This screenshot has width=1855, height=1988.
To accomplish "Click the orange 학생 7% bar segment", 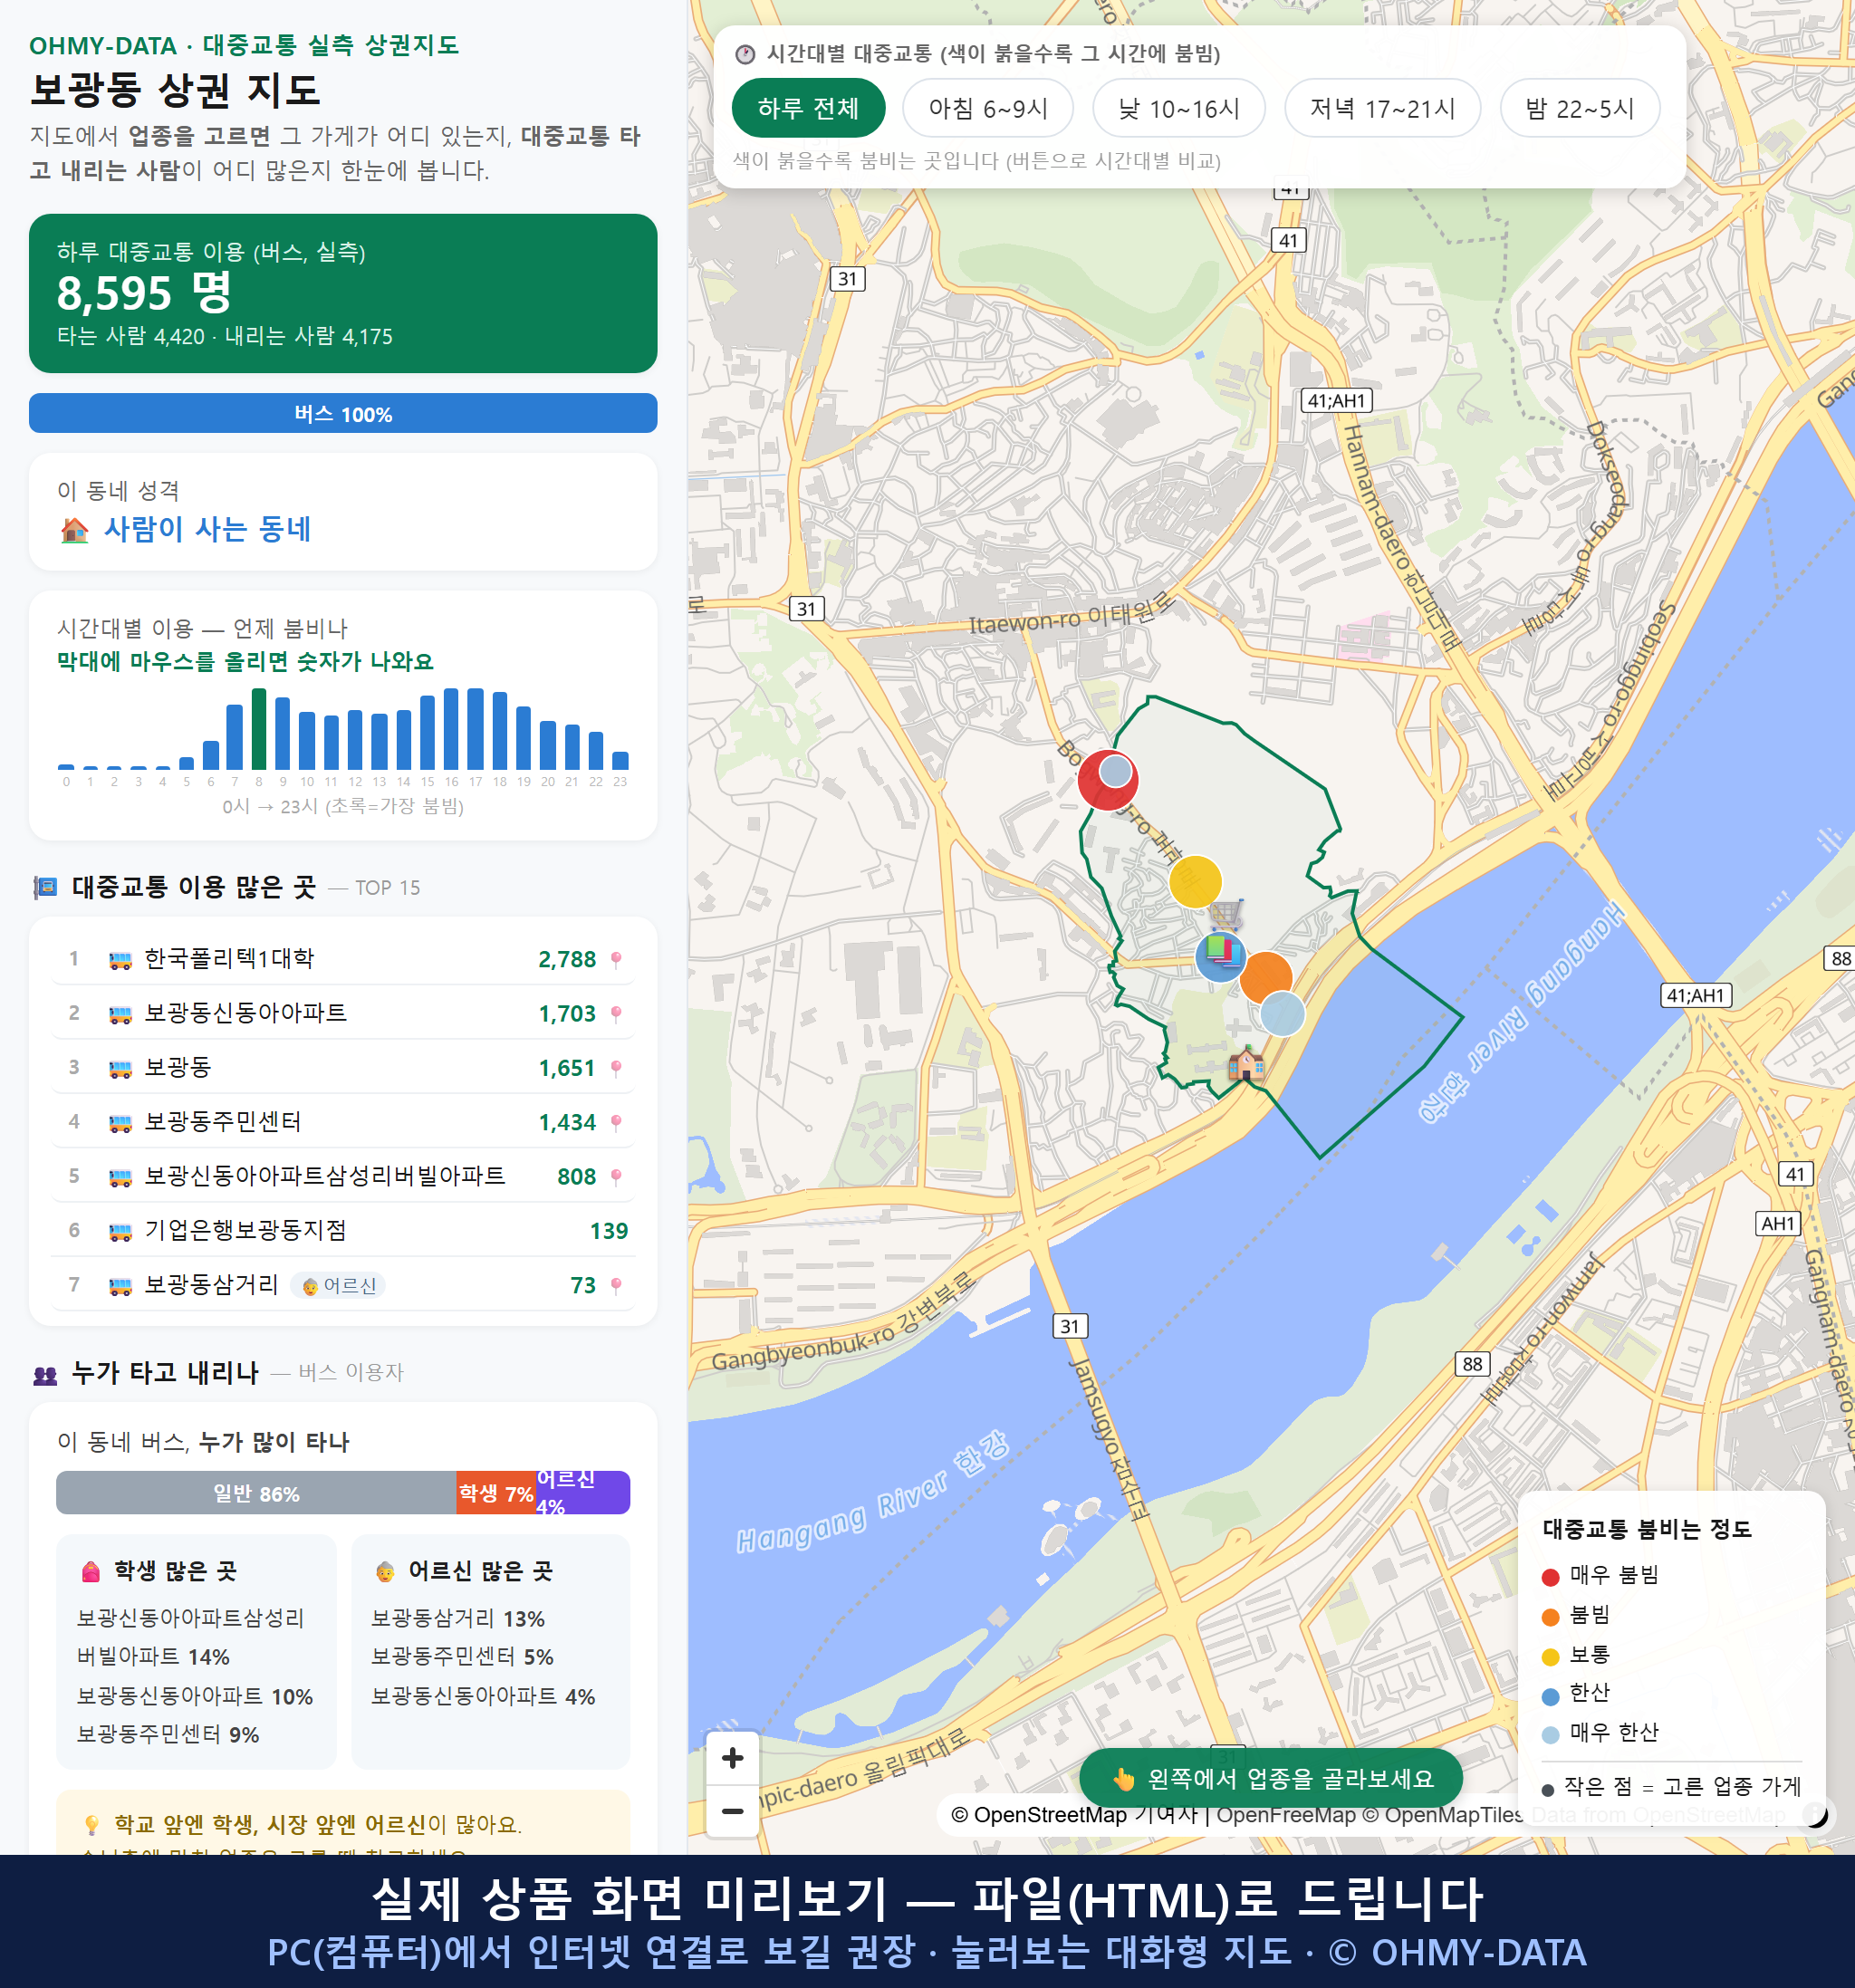I will [x=496, y=1493].
